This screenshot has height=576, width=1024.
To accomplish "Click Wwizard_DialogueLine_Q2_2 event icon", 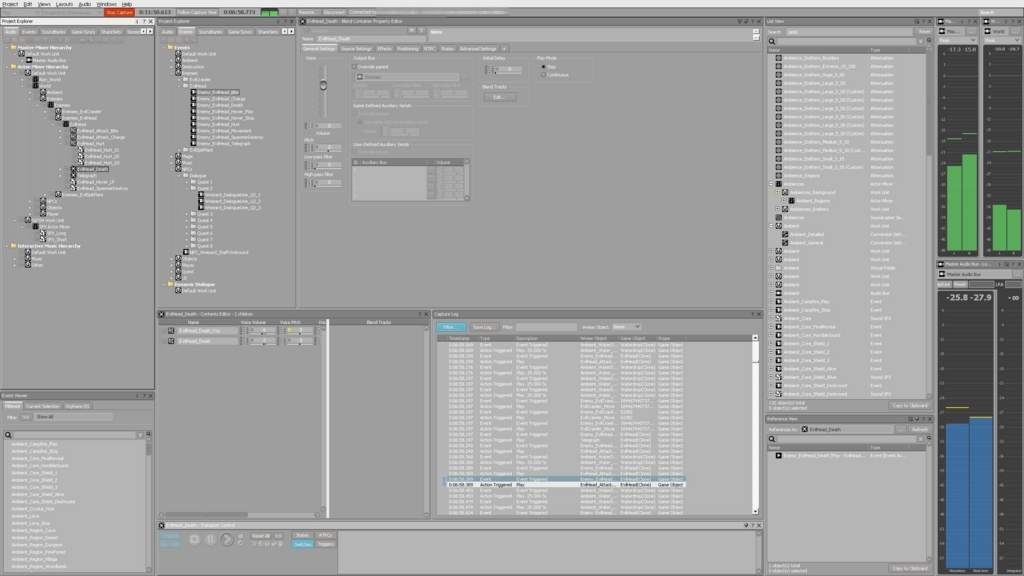I will tap(201, 201).
